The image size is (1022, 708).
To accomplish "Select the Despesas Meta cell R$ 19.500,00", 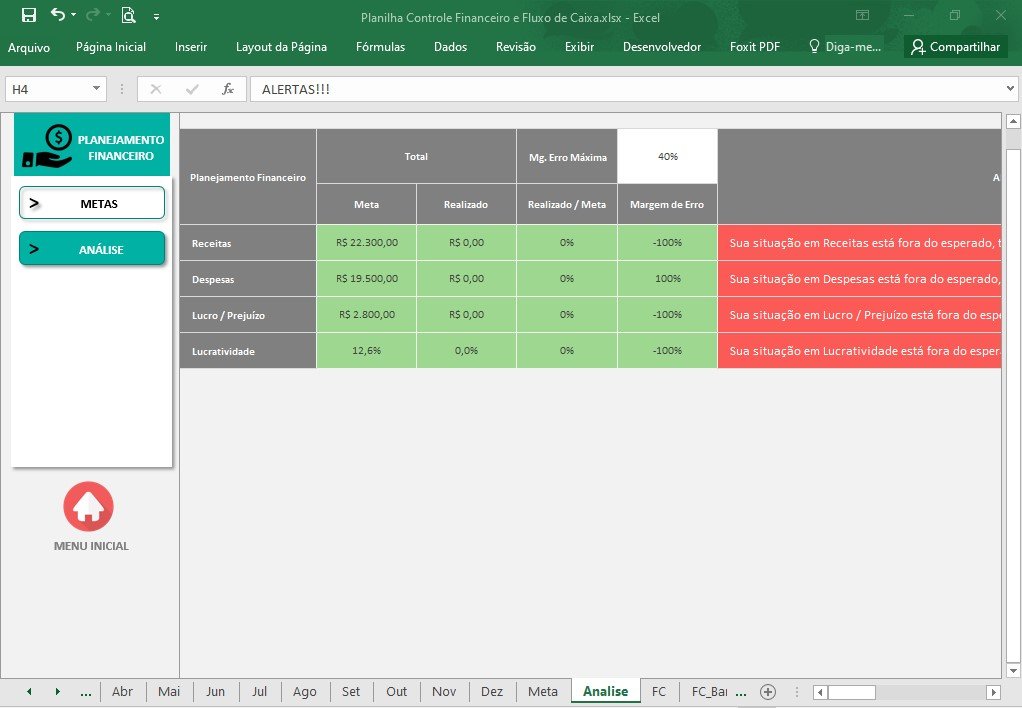I will [366, 278].
